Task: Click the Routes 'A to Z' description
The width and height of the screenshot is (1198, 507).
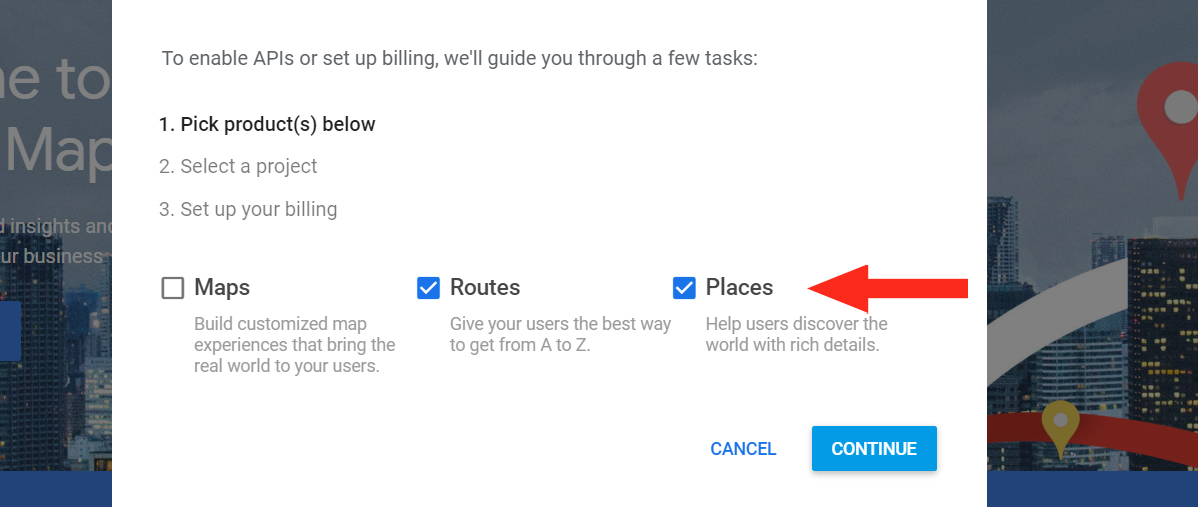Action: click(560, 335)
